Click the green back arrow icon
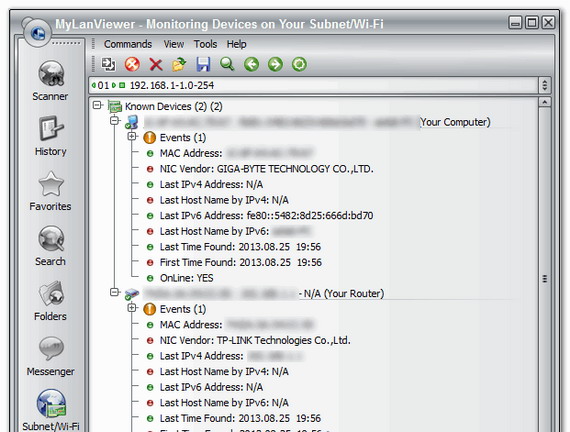570x432 pixels. [251, 64]
